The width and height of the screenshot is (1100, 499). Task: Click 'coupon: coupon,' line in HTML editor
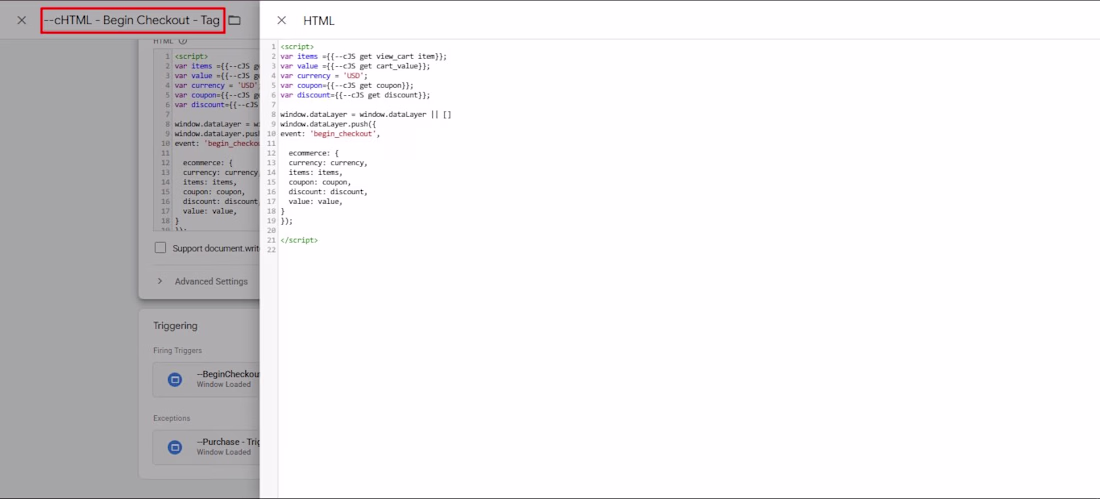[x=320, y=182]
